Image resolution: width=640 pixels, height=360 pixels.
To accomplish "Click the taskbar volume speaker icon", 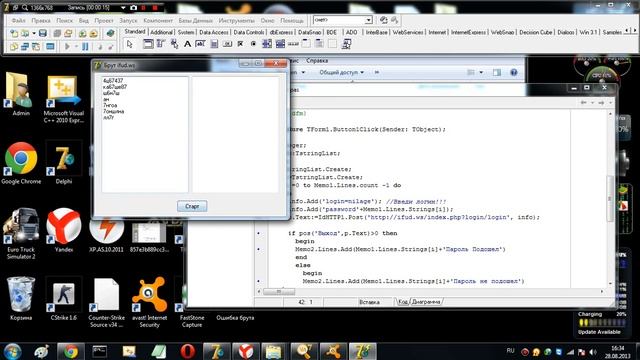I will click(x=593, y=352).
